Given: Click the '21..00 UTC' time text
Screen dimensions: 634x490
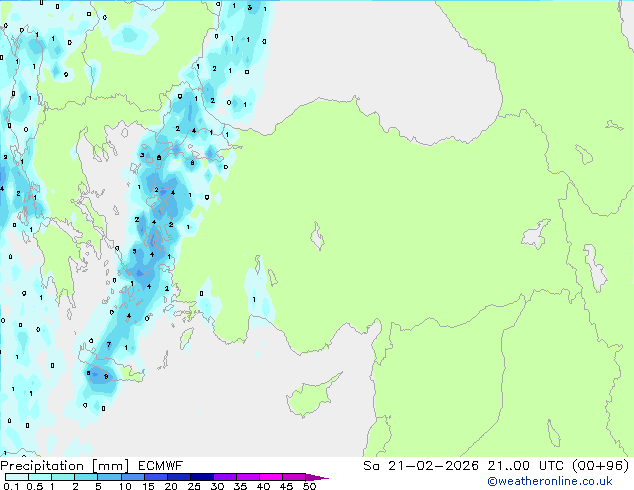Looking at the screenshot, I should pyautogui.click(x=525, y=466).
